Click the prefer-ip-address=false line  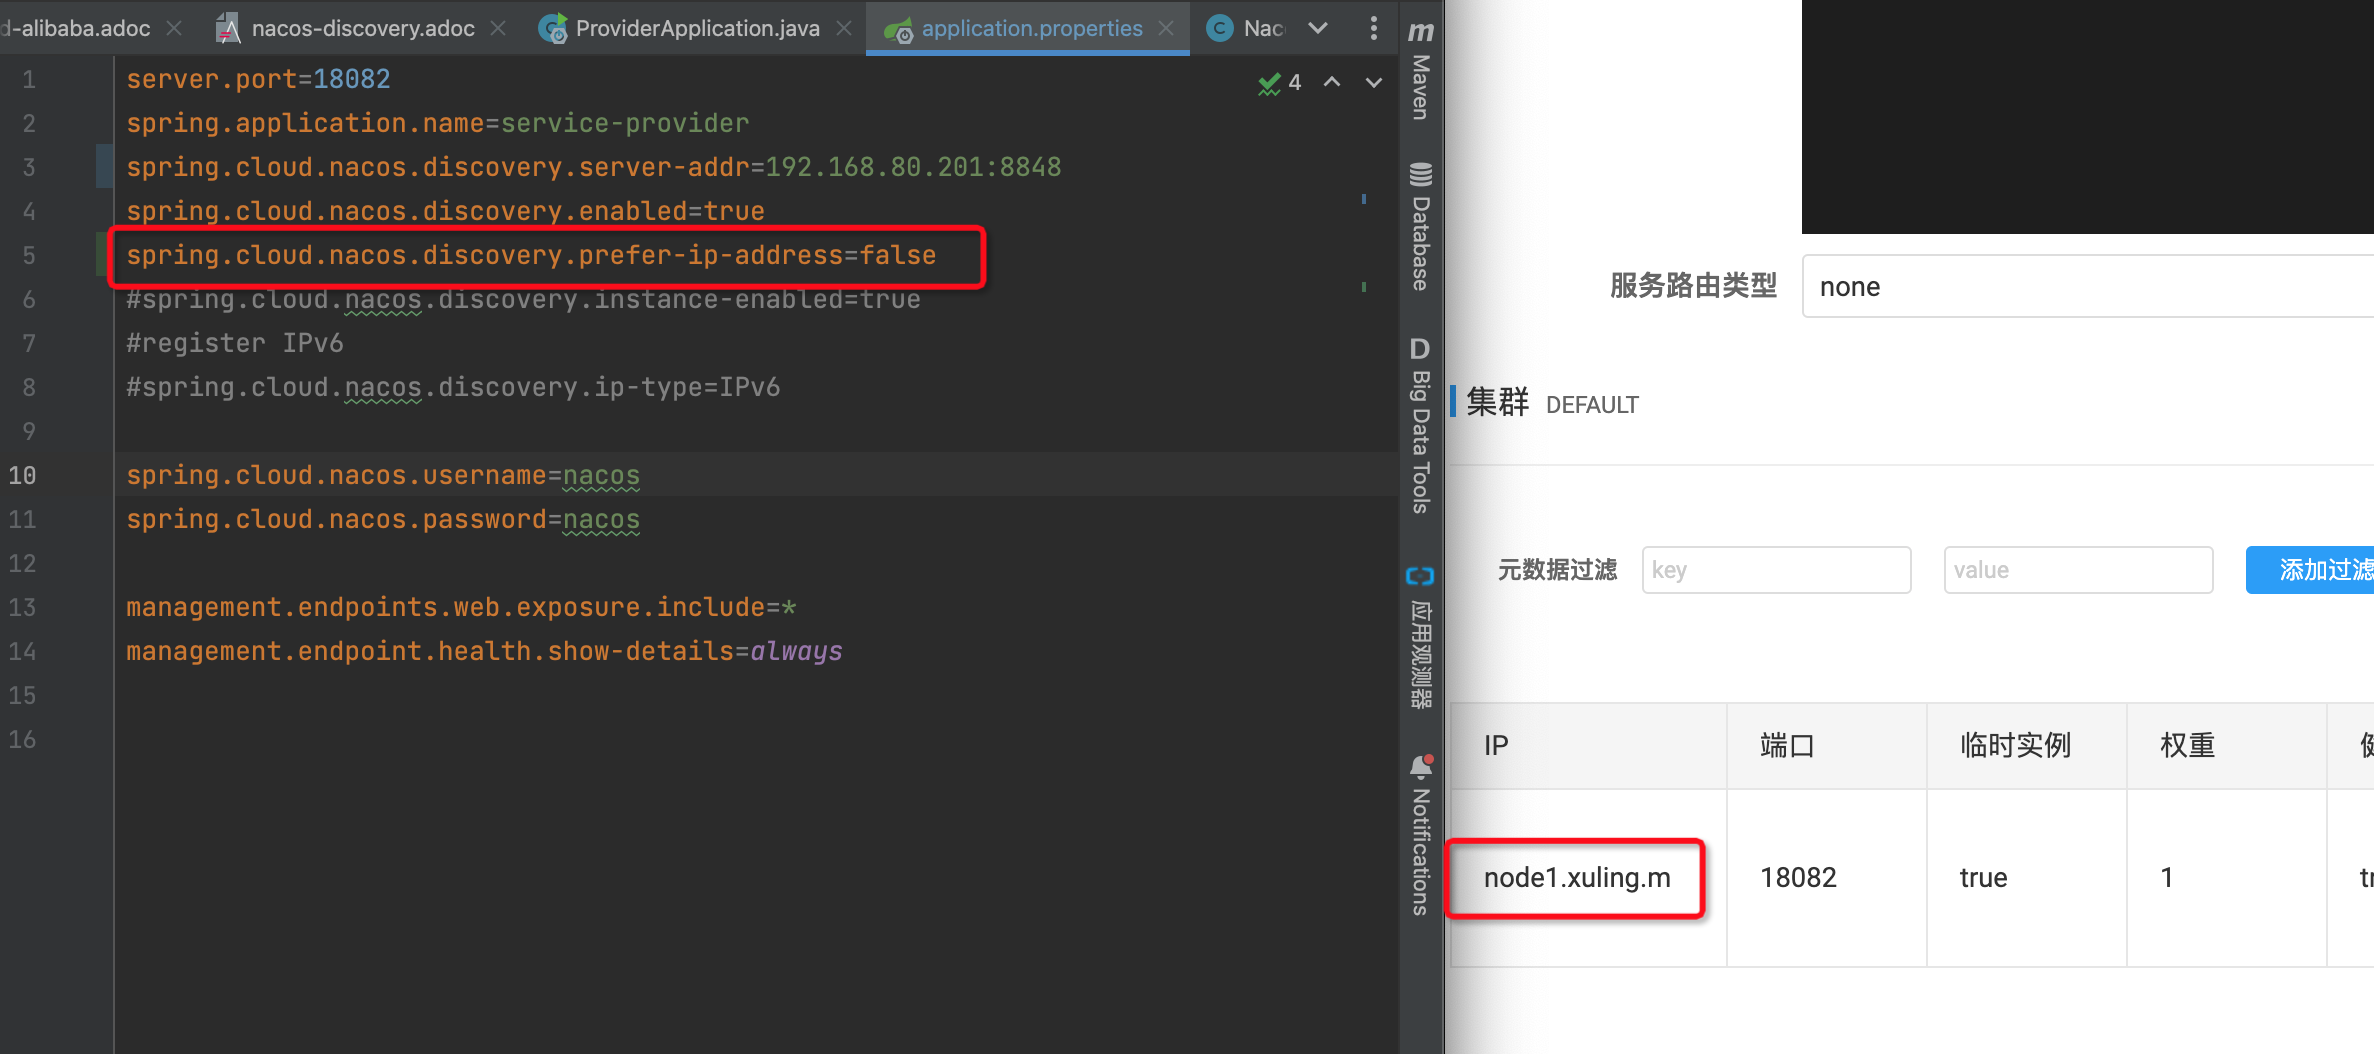(531, 255)
